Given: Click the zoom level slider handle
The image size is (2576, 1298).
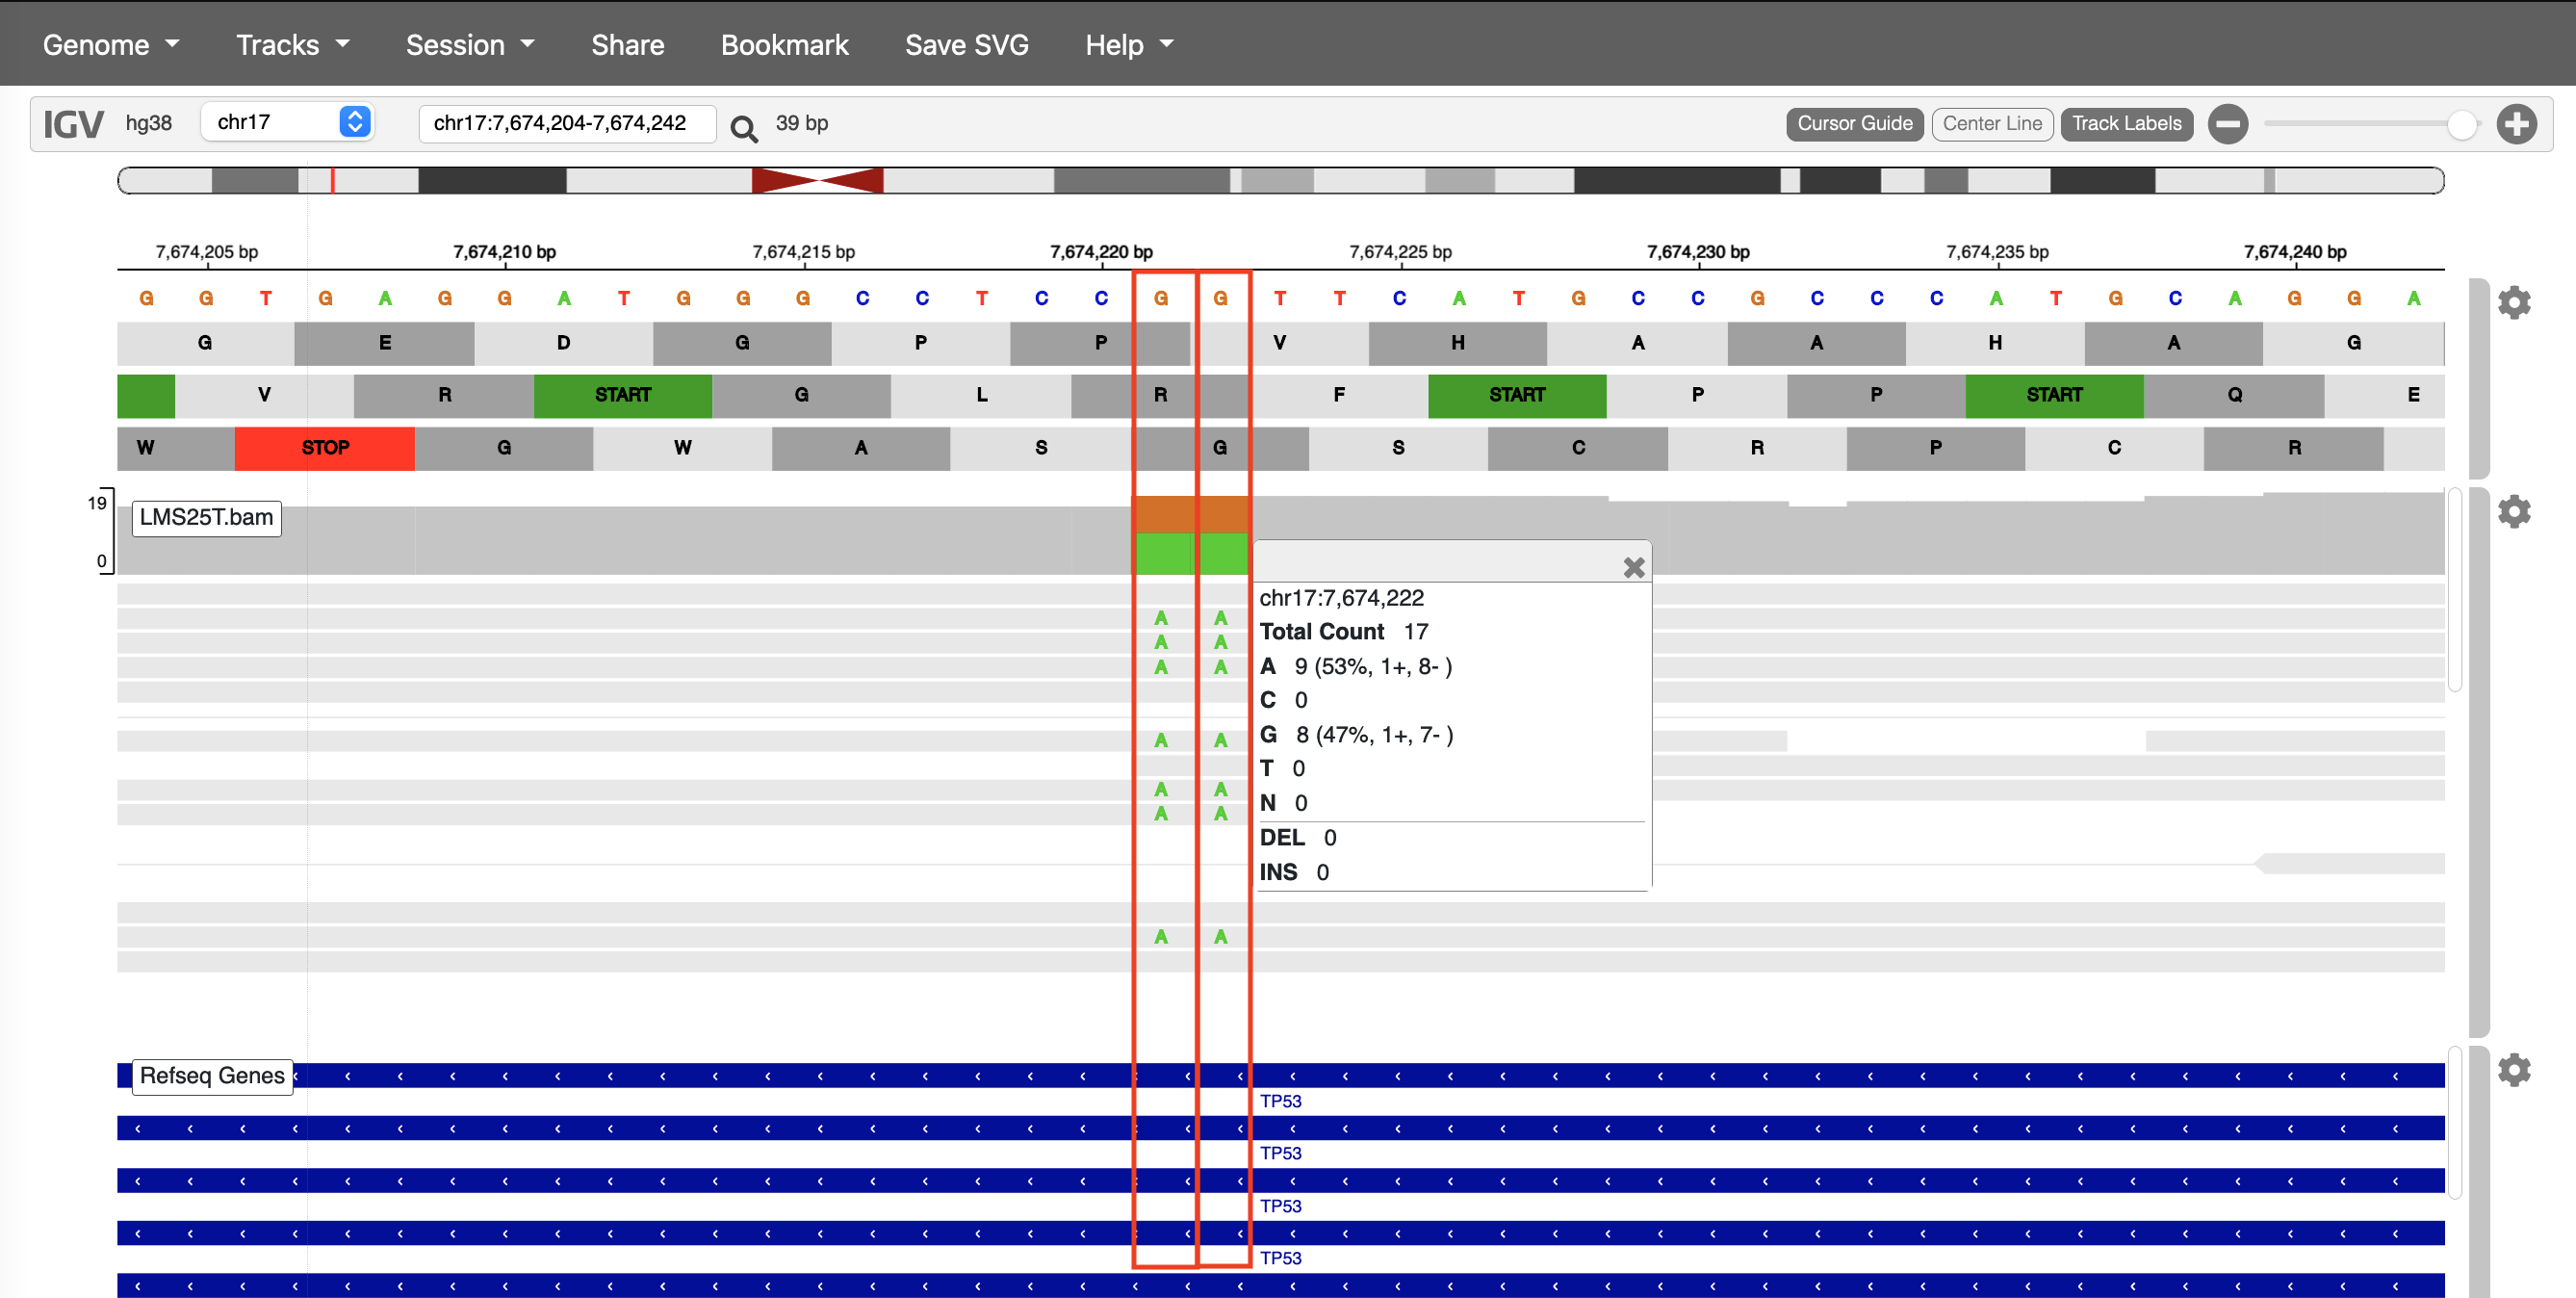Looking at the screenshot, I should point(2461,125).
